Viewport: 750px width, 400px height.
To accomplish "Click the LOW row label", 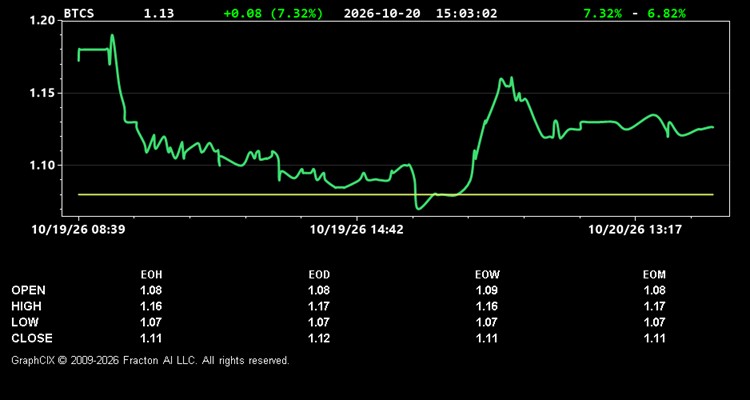I will [x=25, y=322].
